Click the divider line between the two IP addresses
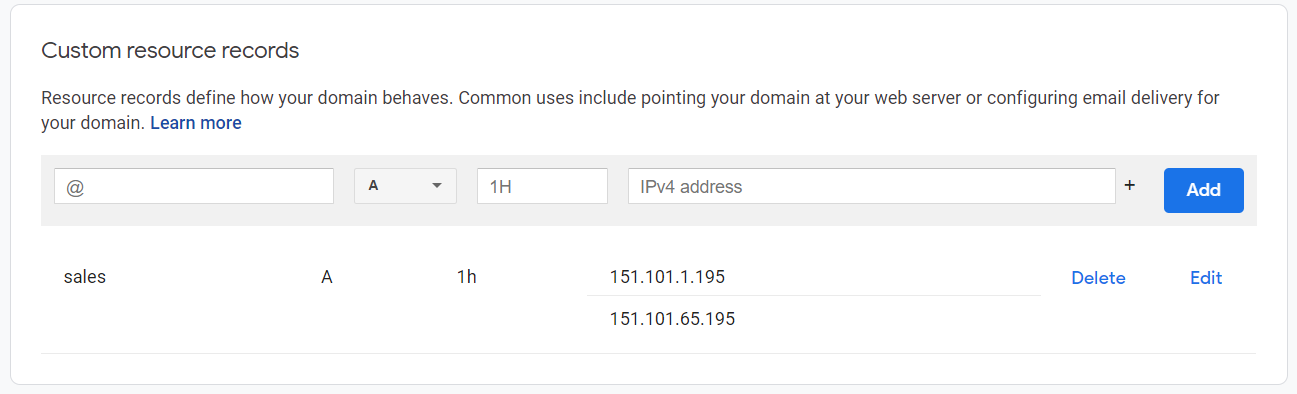Screen dimensions: 1297x394 point(813,295)
